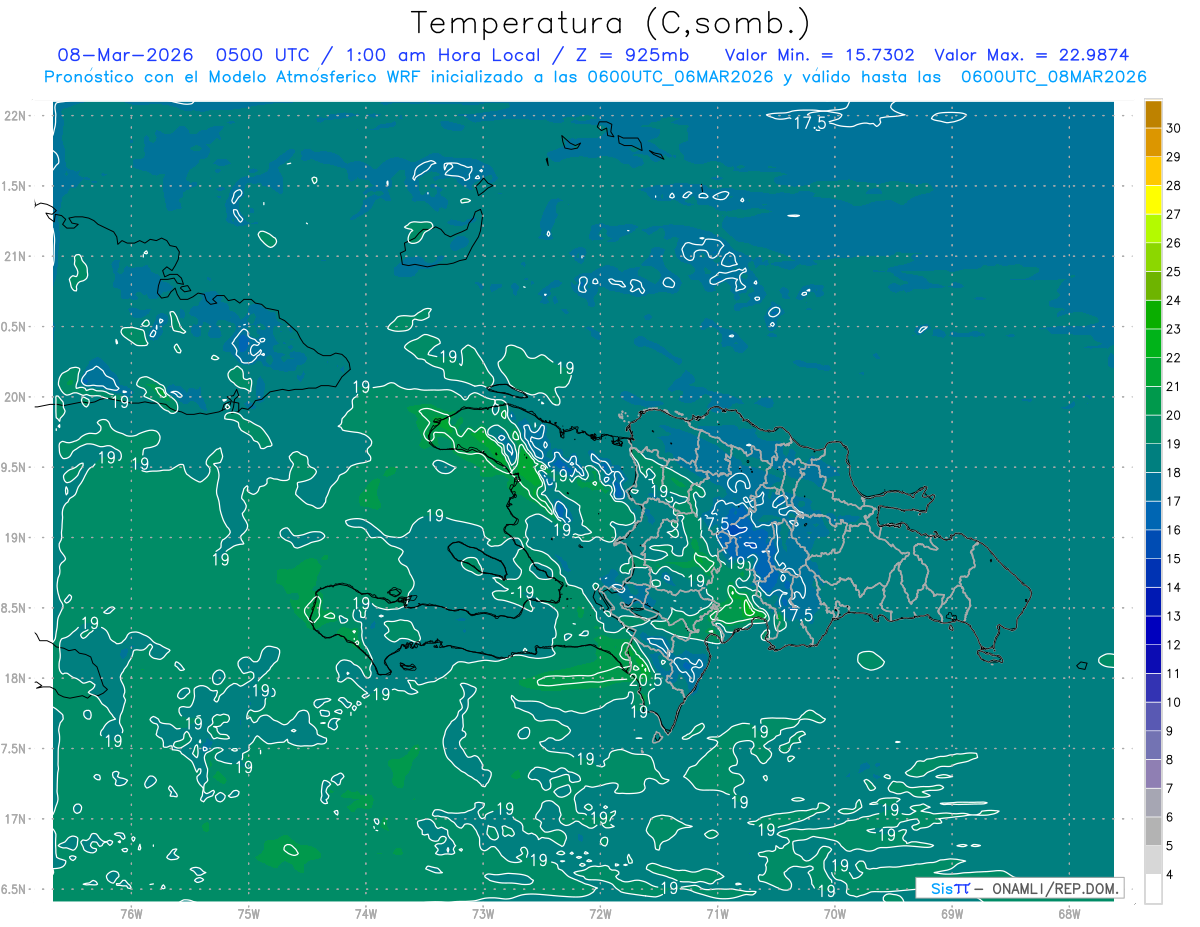This screenshot has width=1200, height=927.
Task: Click the '70W' longitude label
Action: tap(835, 913)
